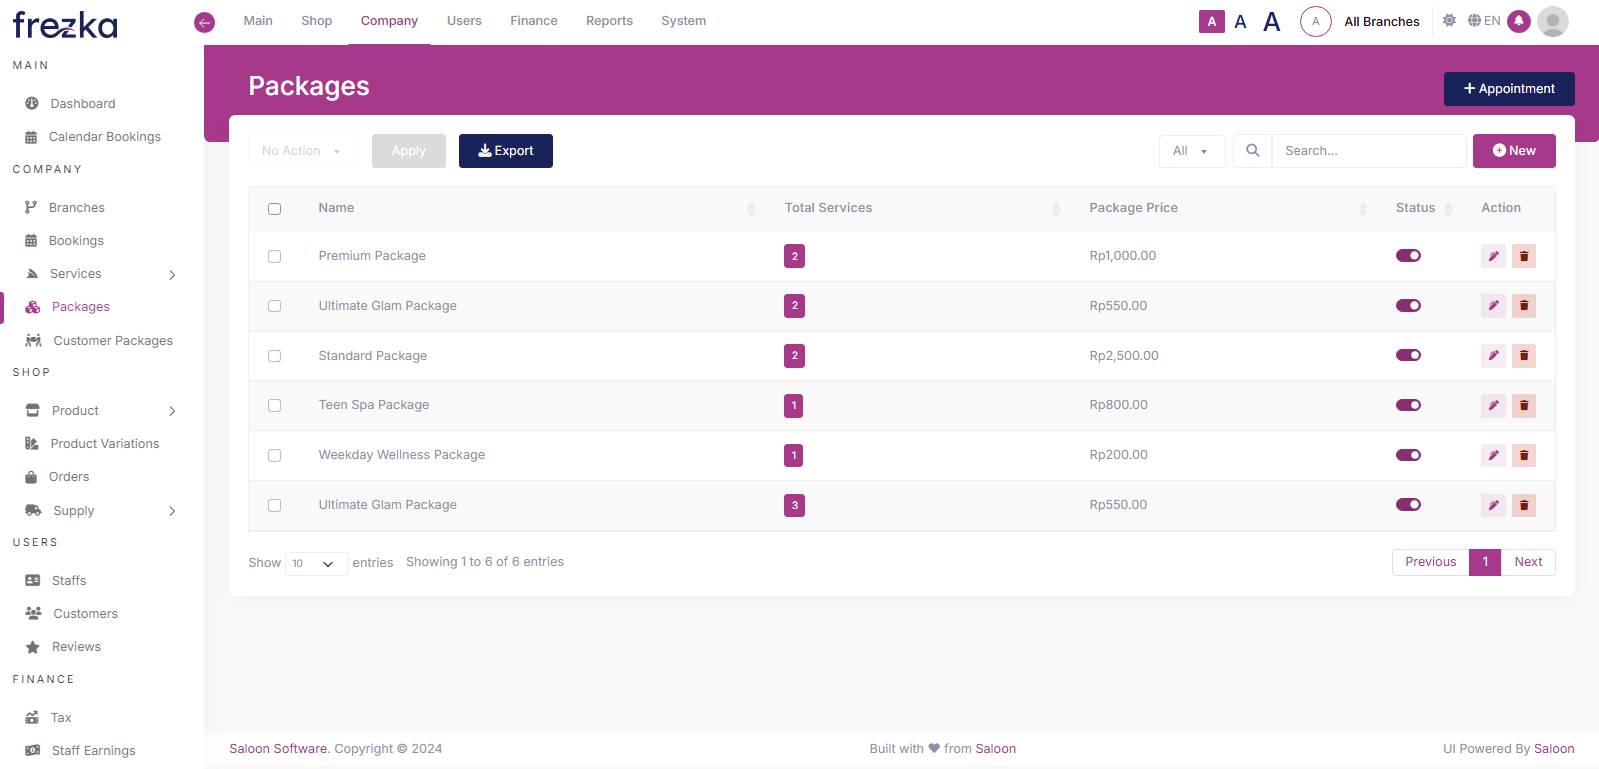1599x769 pixels.
Task: Edit the Standard Package row
Action: [x=1493, y=356]
